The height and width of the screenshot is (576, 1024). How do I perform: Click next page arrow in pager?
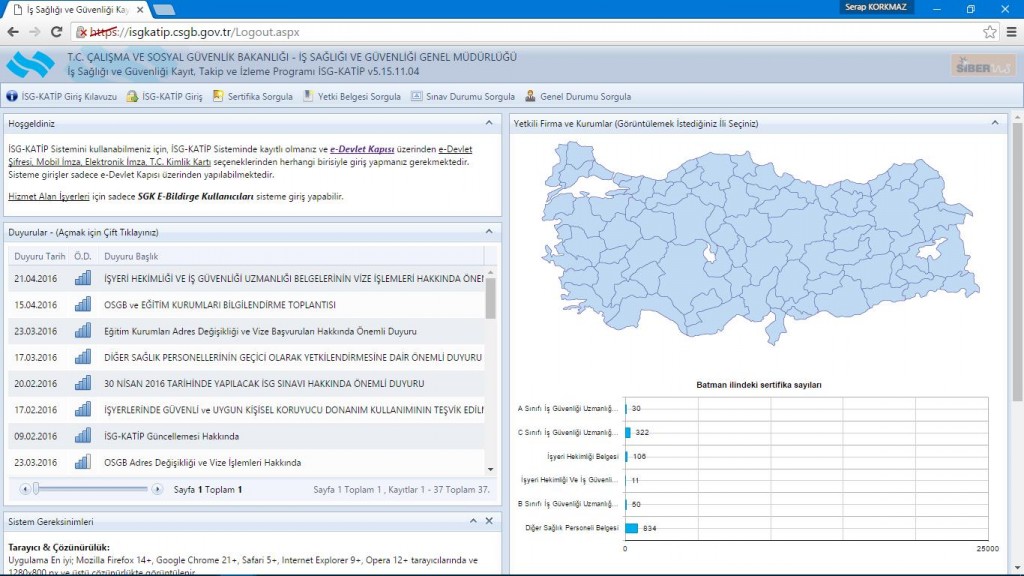click(x=157, y=488)
